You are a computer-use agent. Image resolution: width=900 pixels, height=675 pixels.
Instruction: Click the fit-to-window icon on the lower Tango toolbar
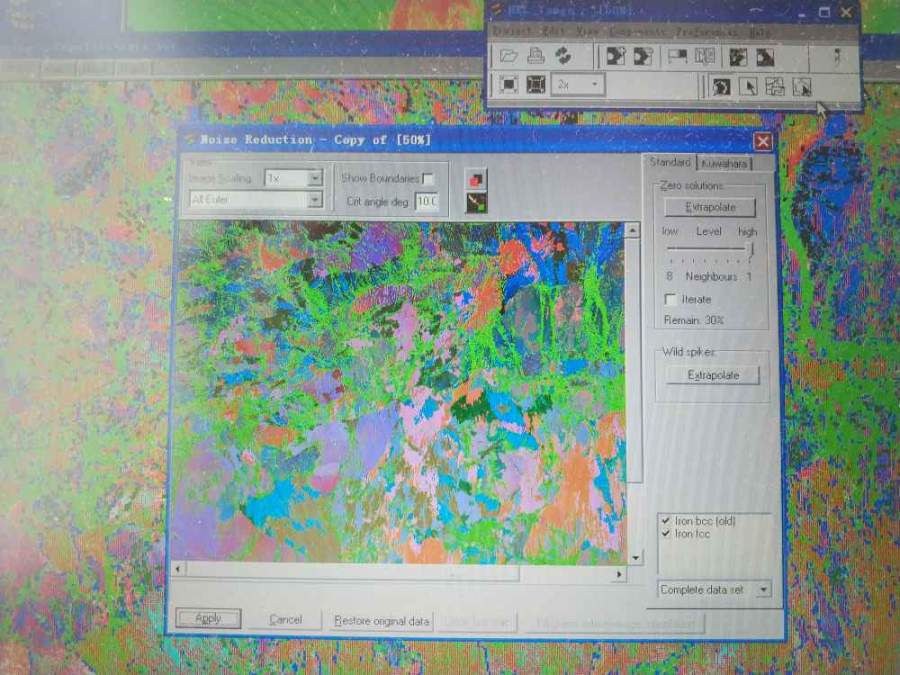[509, 85]
